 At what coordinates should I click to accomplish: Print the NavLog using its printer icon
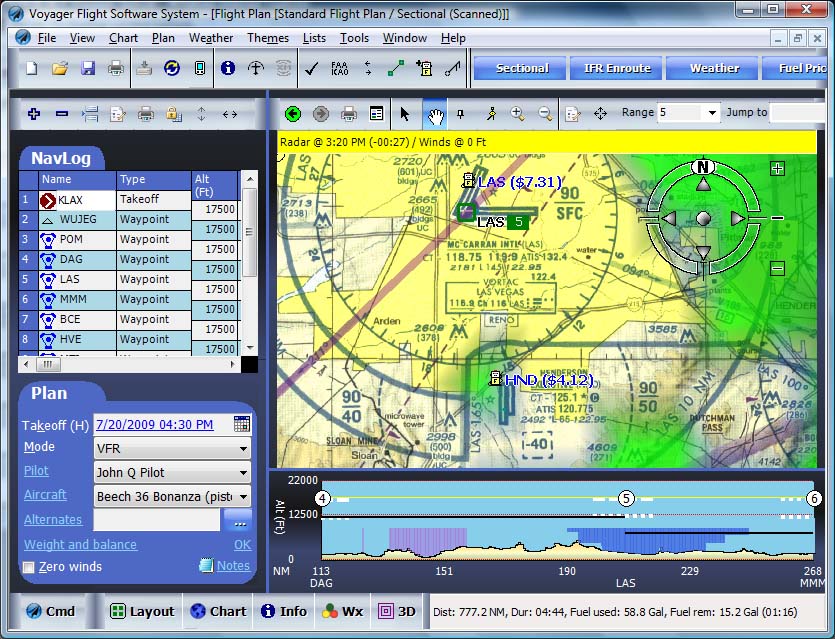point(145,113)
